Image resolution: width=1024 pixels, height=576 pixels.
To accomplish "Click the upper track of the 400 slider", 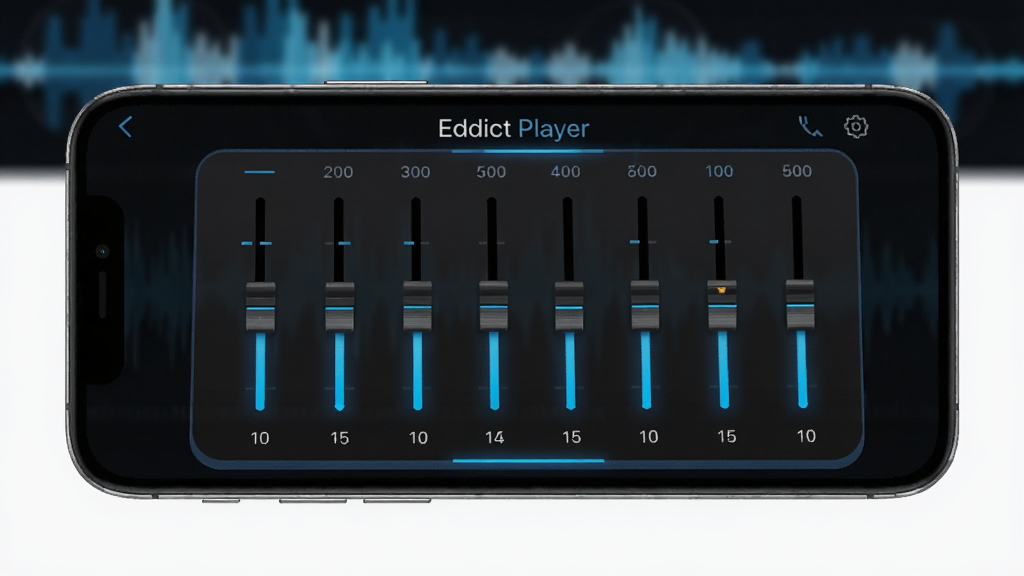I will pyautogui.click(x=568, y=240).
